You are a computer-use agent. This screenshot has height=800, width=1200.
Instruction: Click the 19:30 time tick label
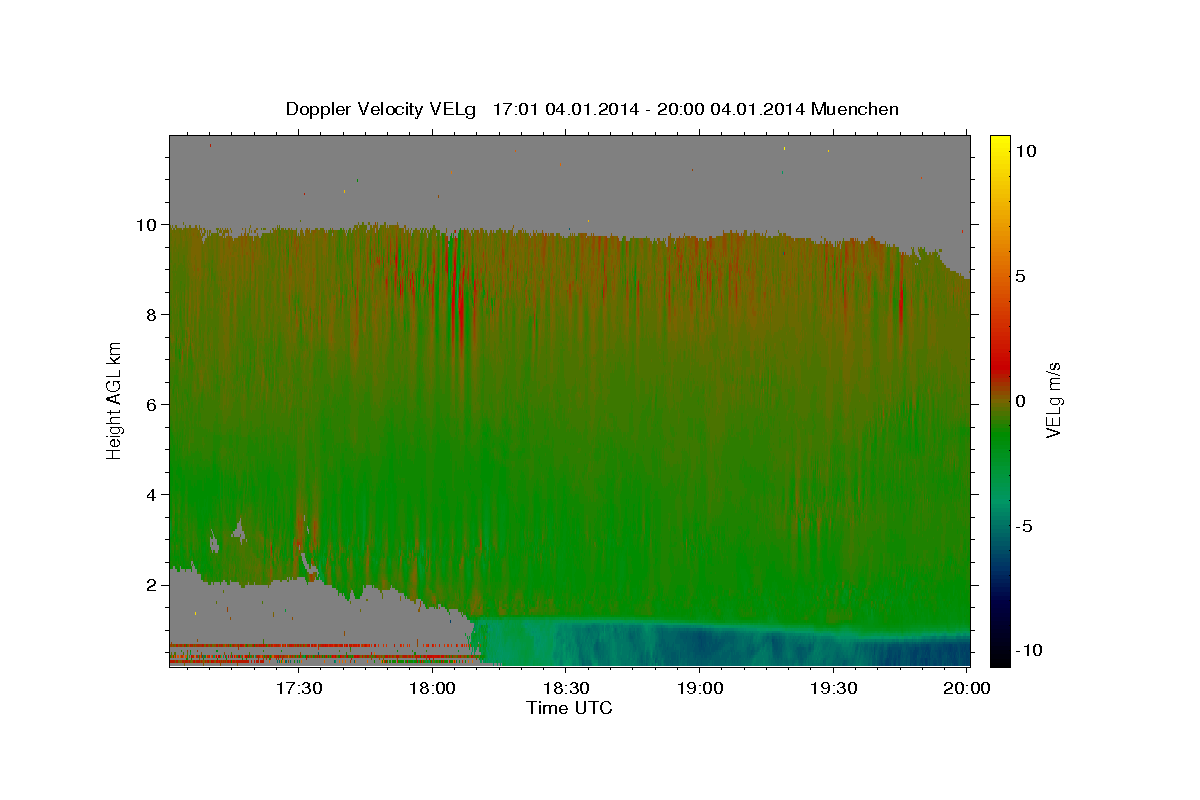tap(833, 688)
